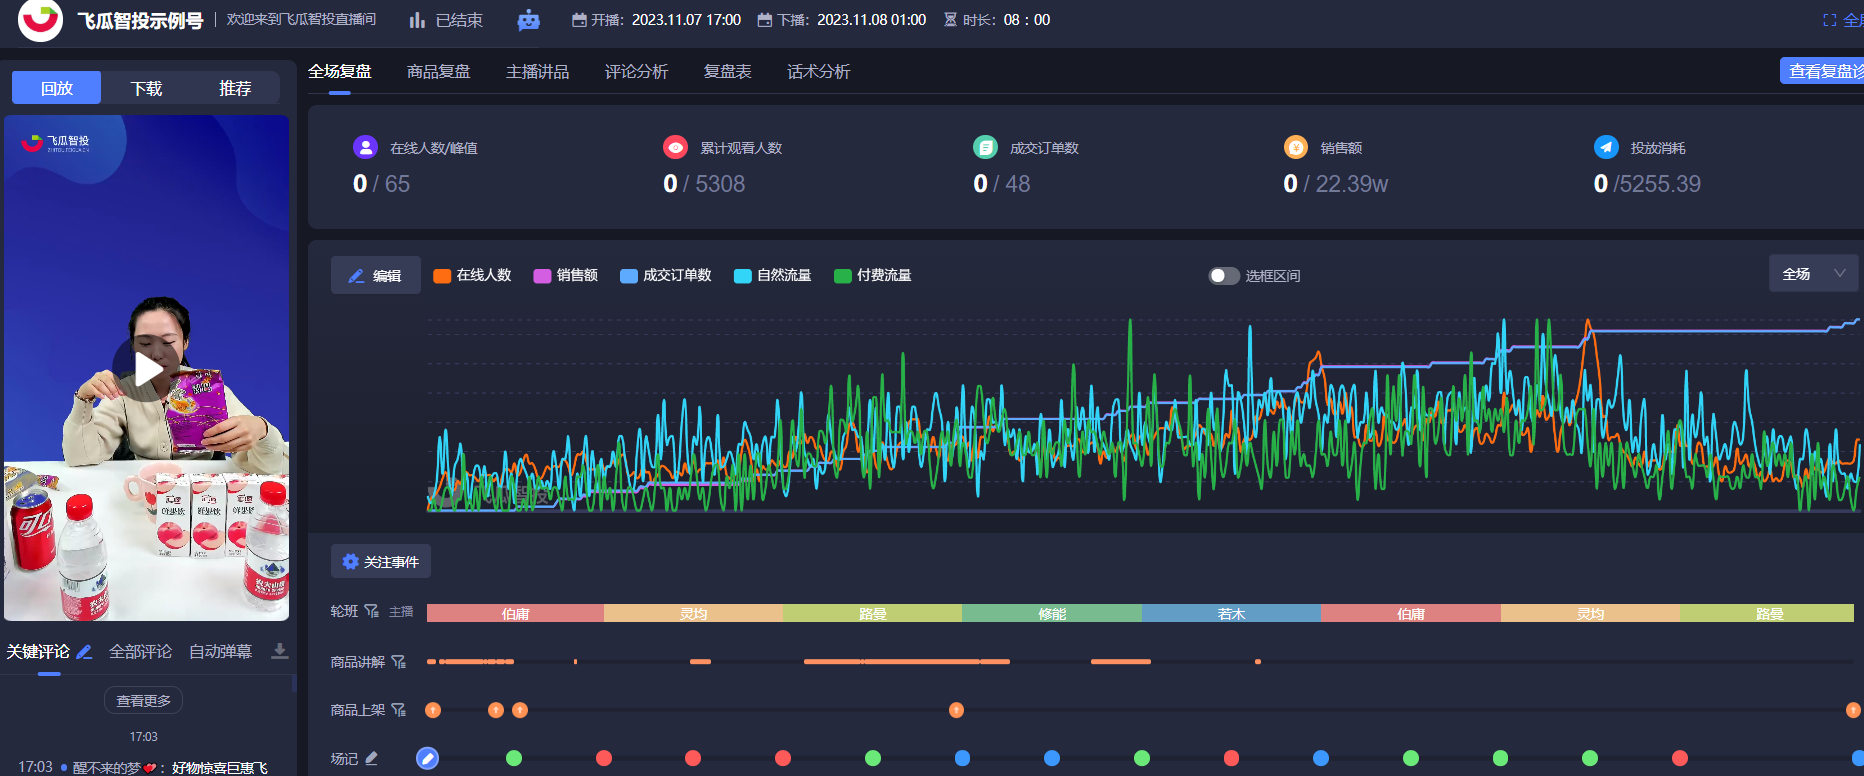Click the 飞瓜智投示例号 account name
The image size is (1864, 776).
(x=141, y=20)
